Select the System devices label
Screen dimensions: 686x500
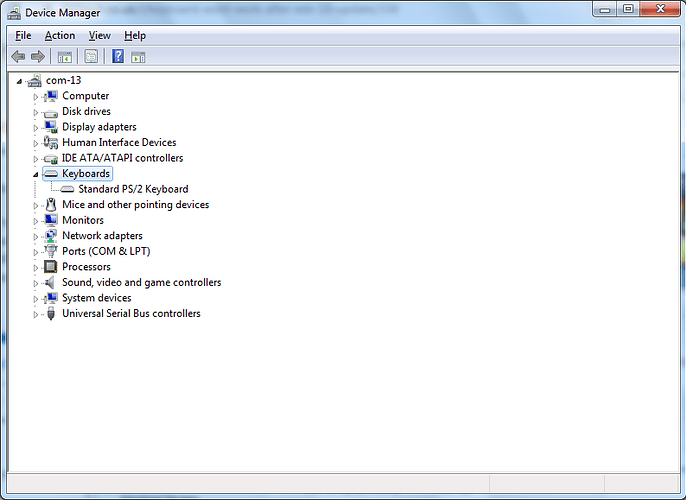point(97,298)
